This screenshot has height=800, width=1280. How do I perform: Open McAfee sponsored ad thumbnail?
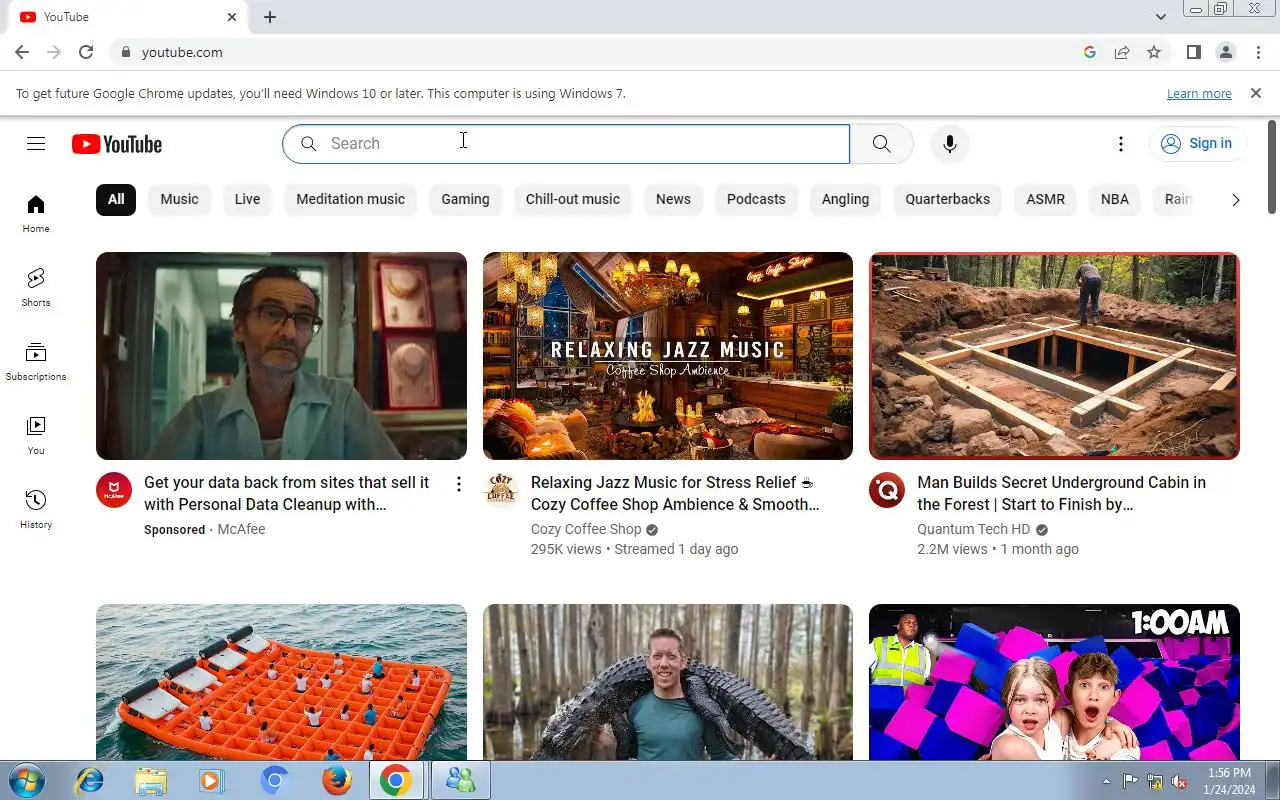pos(281,356)
